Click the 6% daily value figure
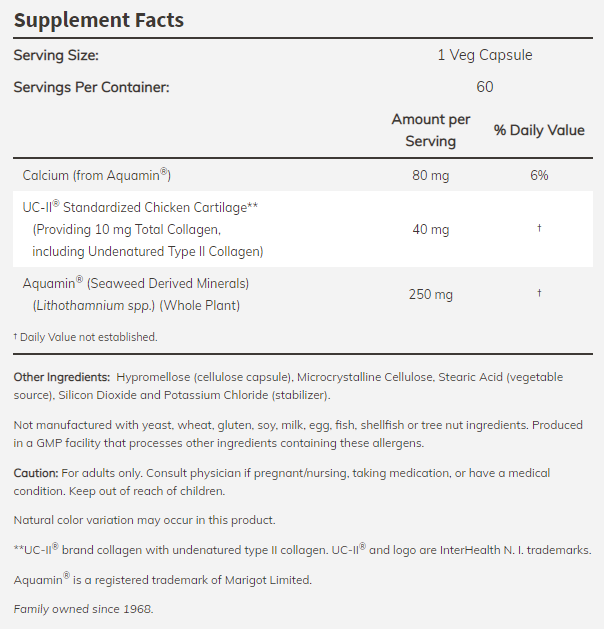Screen dimensions: 604x629 tap(539, 175)
